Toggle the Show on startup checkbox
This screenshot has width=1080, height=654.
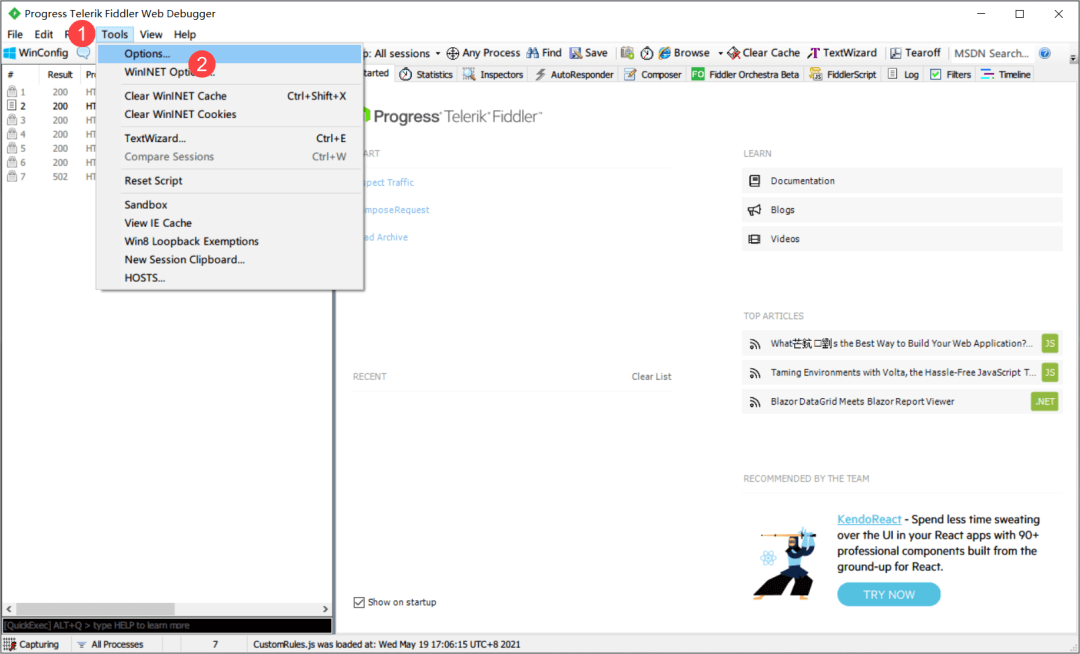click(359, 602)
